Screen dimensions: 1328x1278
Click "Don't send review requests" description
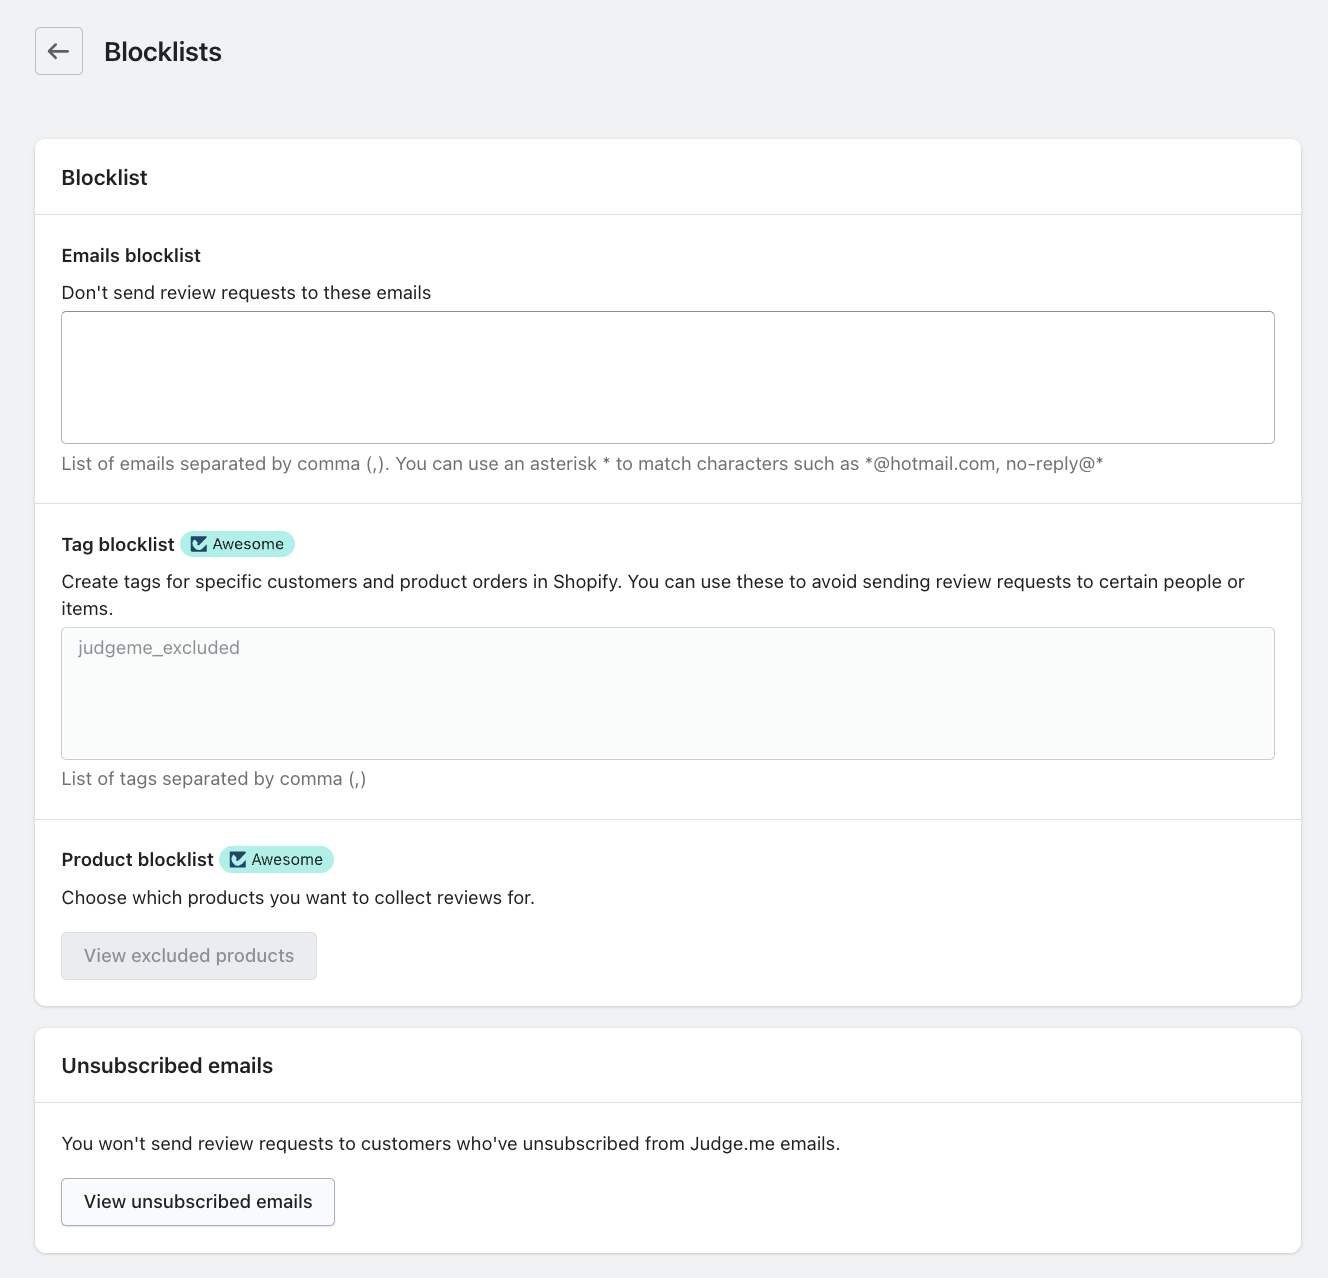tap(246, 293)
